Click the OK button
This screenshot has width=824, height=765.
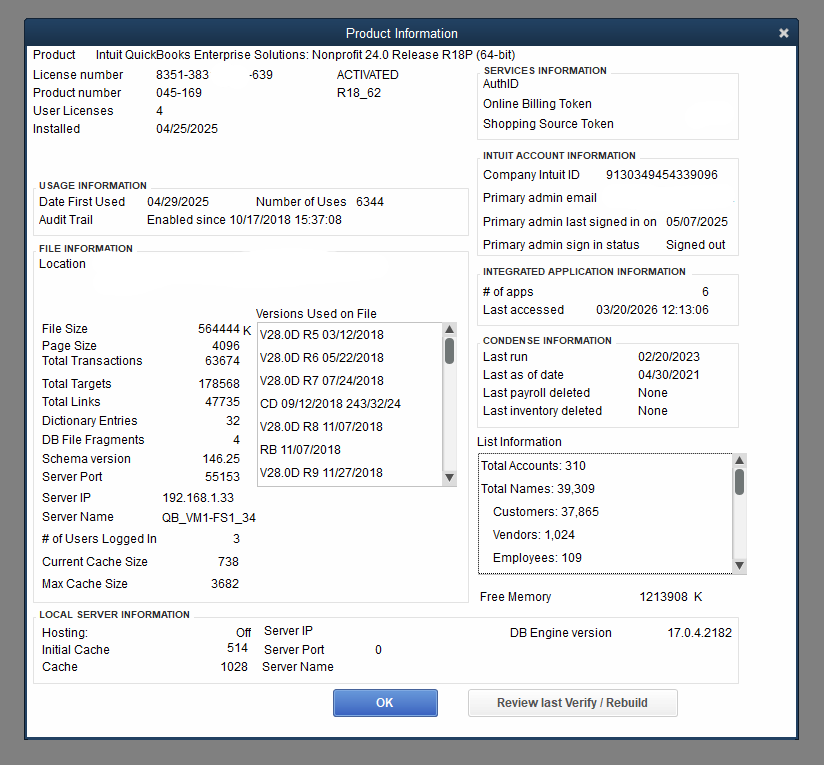(385, 703)
